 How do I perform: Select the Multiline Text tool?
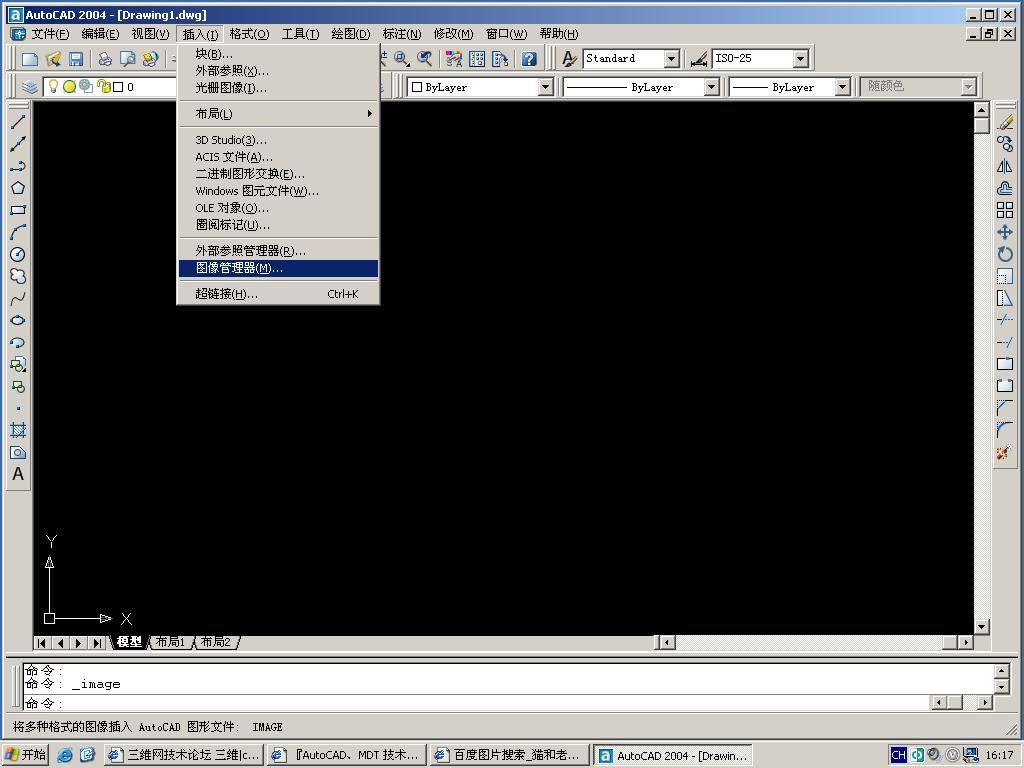click(x=18, y=474)
